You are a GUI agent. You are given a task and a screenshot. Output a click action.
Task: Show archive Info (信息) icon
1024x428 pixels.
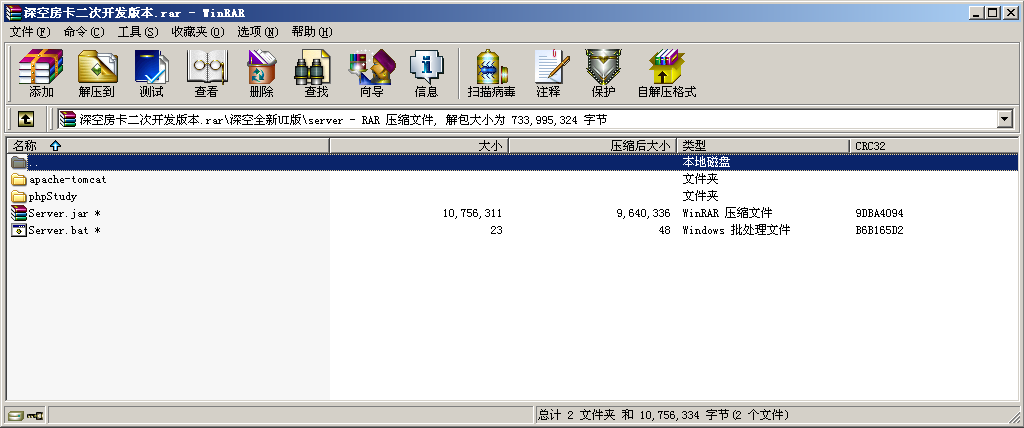(x=426, y=73)
